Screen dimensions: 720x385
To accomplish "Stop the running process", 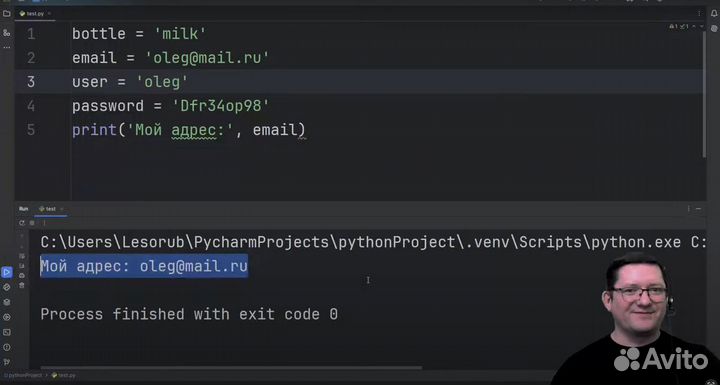I will pos(32,223).
